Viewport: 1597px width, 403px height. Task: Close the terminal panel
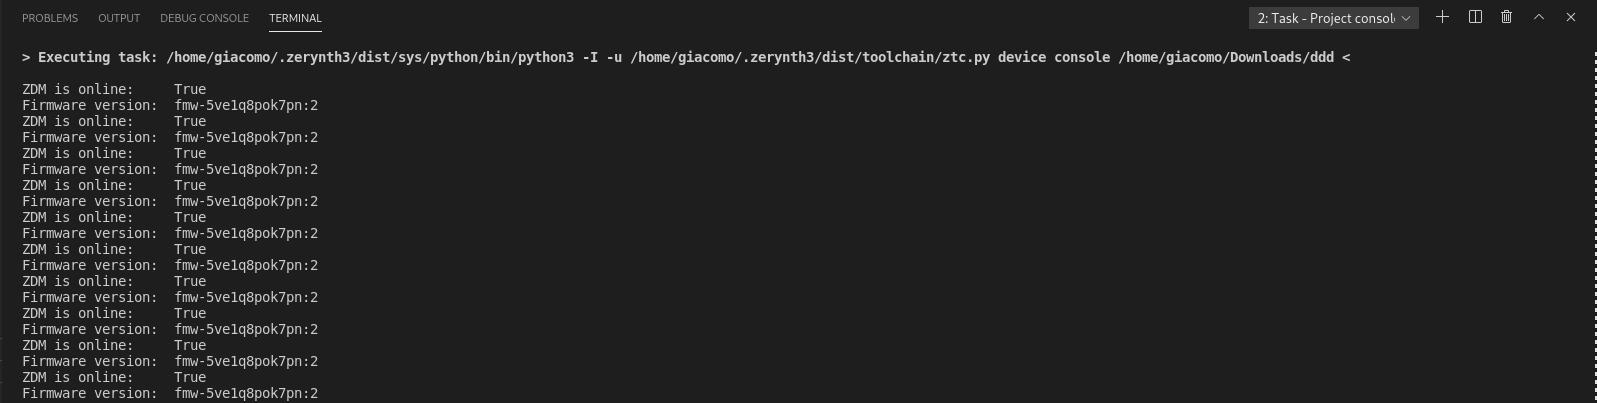click(x=1571, y=17)
